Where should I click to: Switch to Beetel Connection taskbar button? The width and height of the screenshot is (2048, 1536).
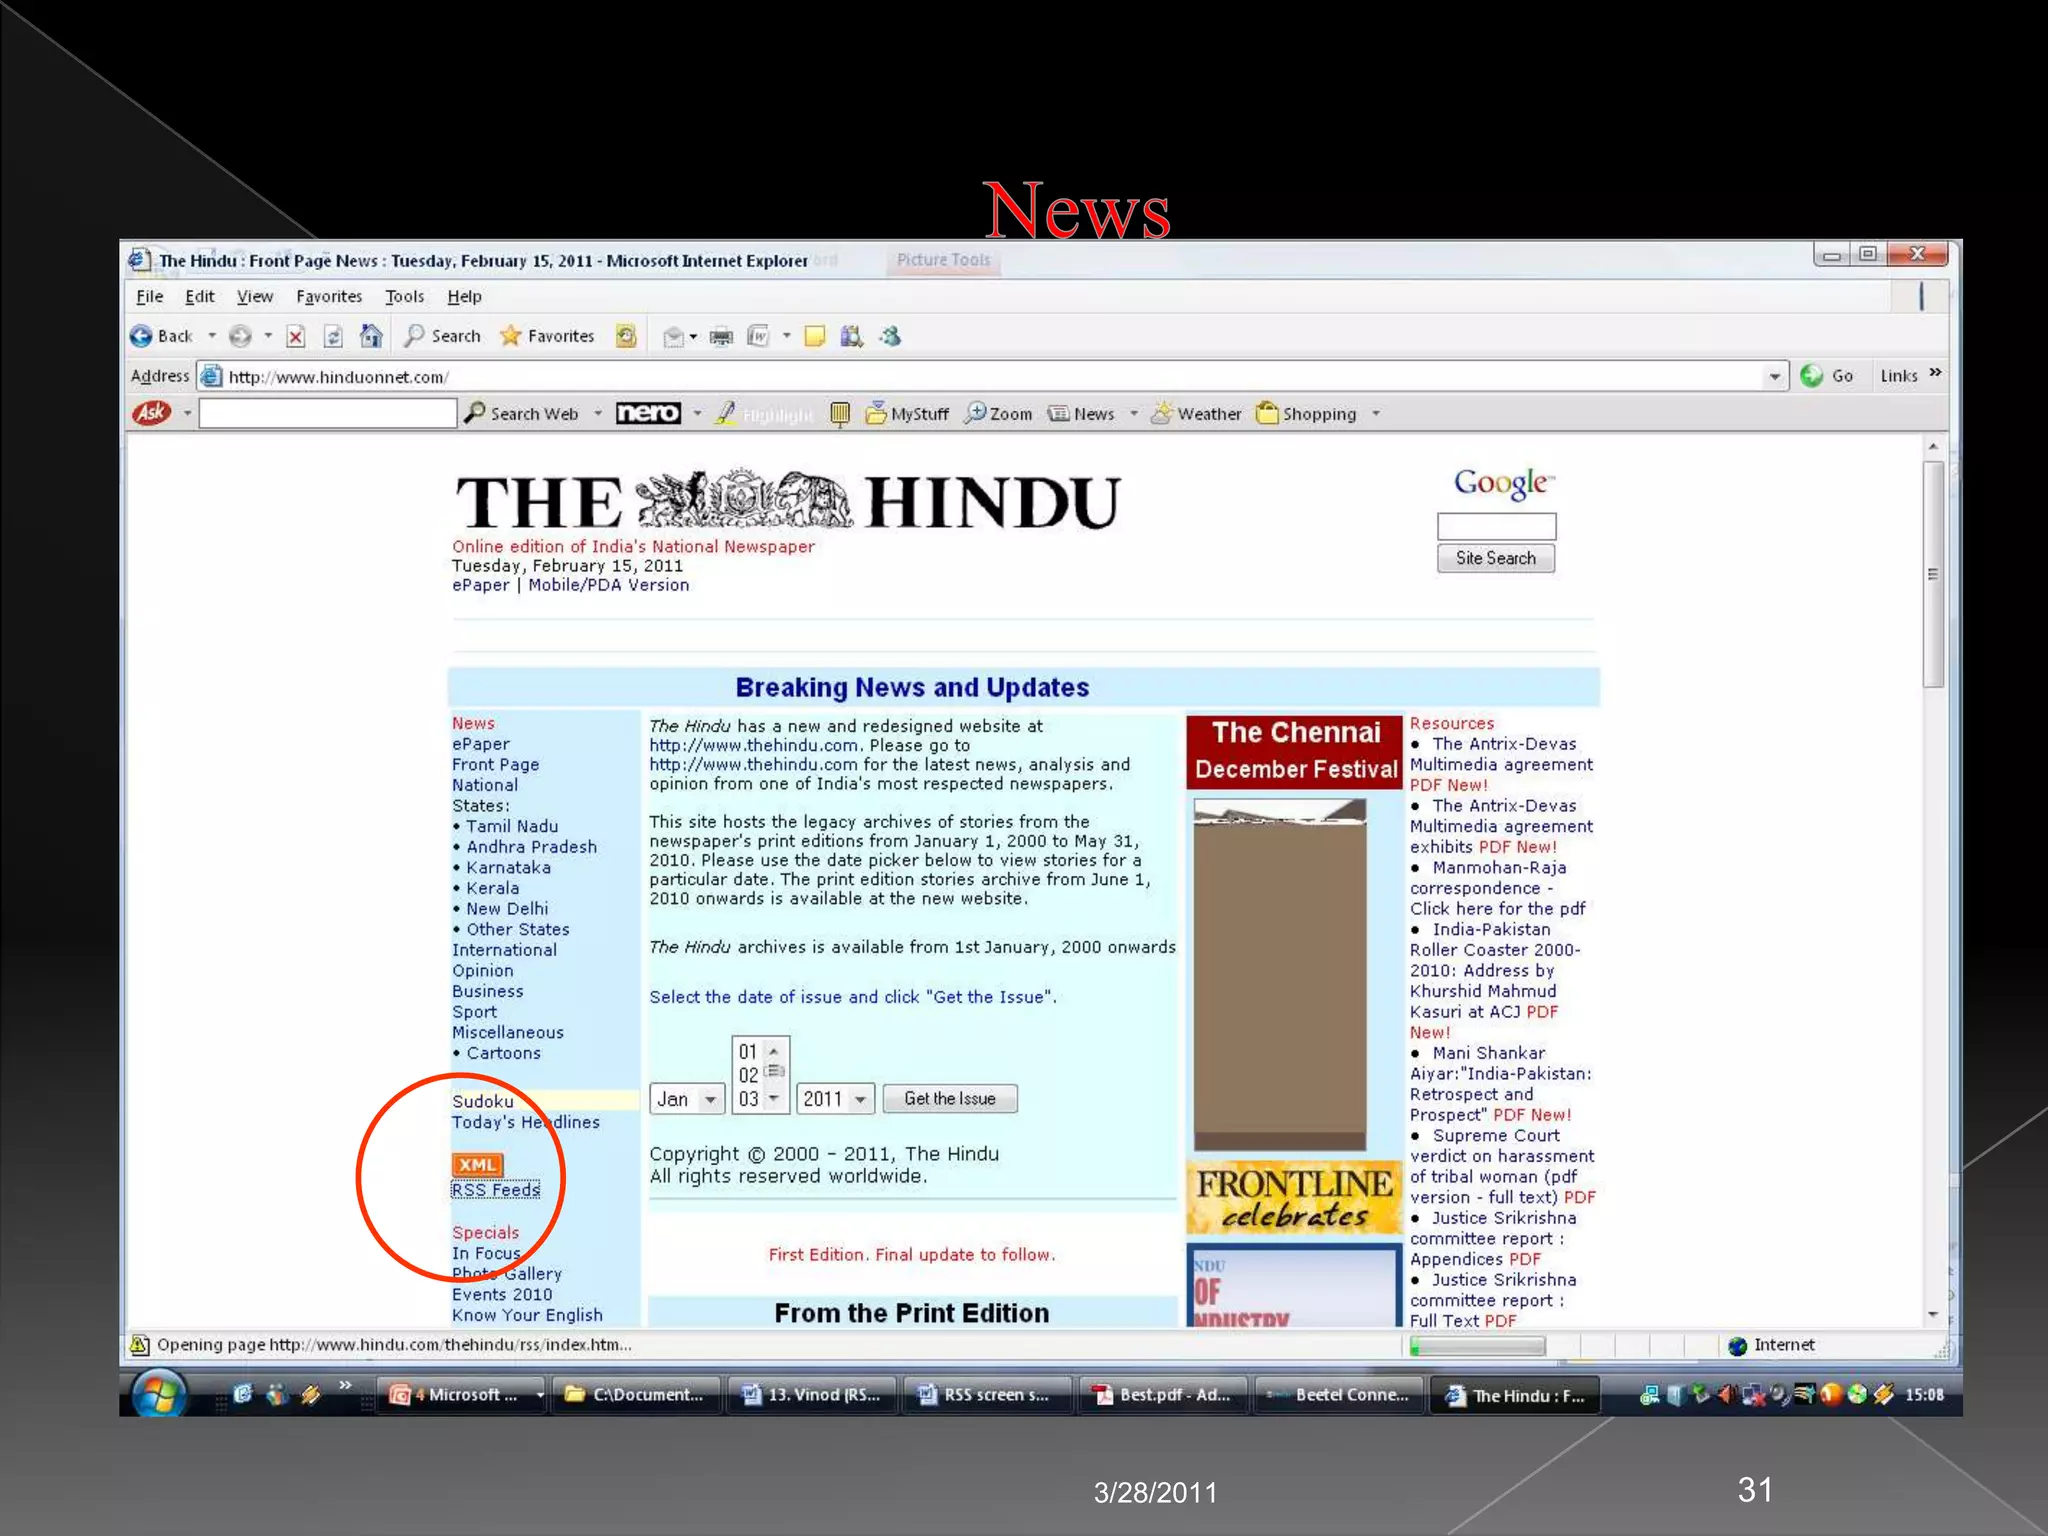click(x=1340, y=1394)
